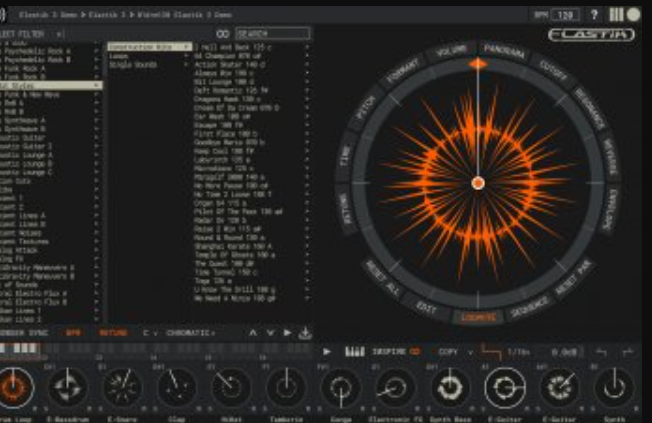Click the link icon beside the search field
652x423 pixels.
(223, 34)
